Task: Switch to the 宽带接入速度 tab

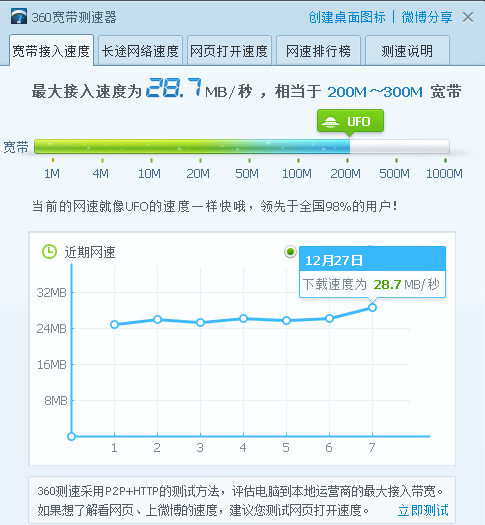Action: pyautogui.click(x=51, y=51)
